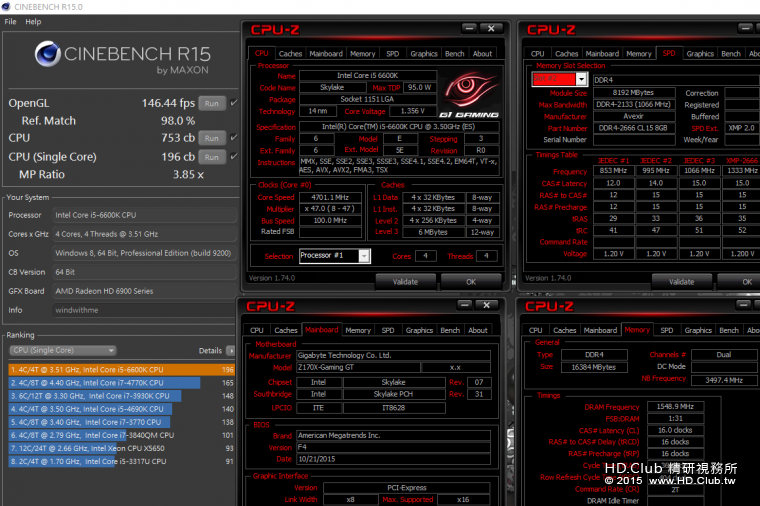The height and width of the screenshot is (506, 760).
Task: Open Graphics tab in CPU-Z Mainboard window
Action: pyautogui.click(x=419, y=330)
